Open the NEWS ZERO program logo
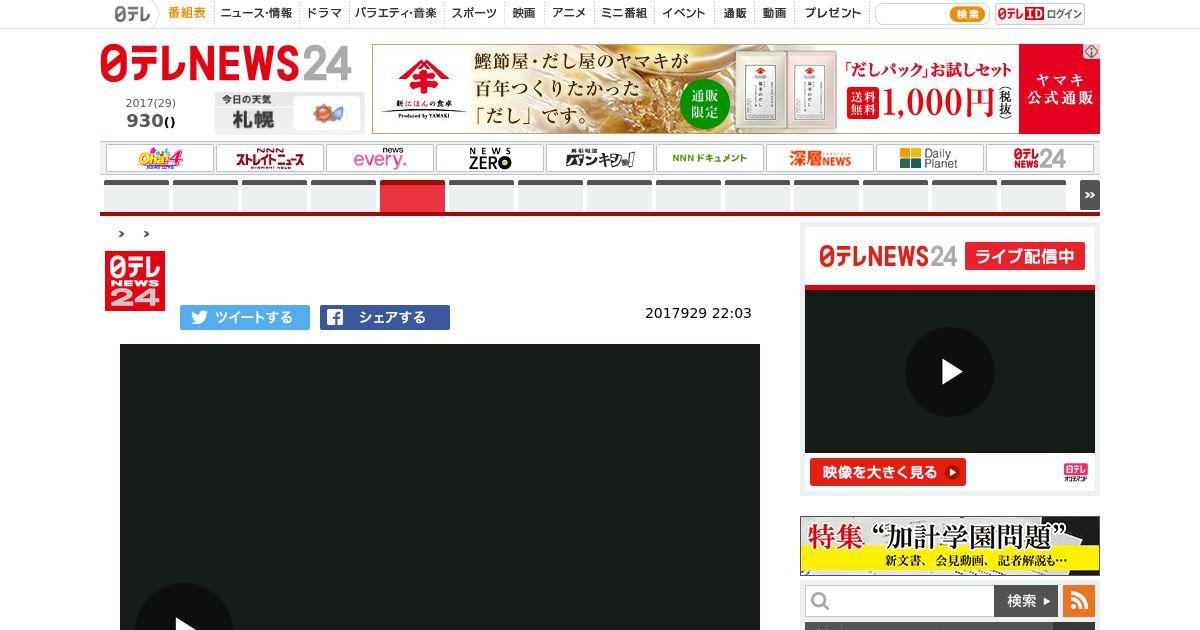The width and height of the screenshot is (1200, 630). coord(490,158)
